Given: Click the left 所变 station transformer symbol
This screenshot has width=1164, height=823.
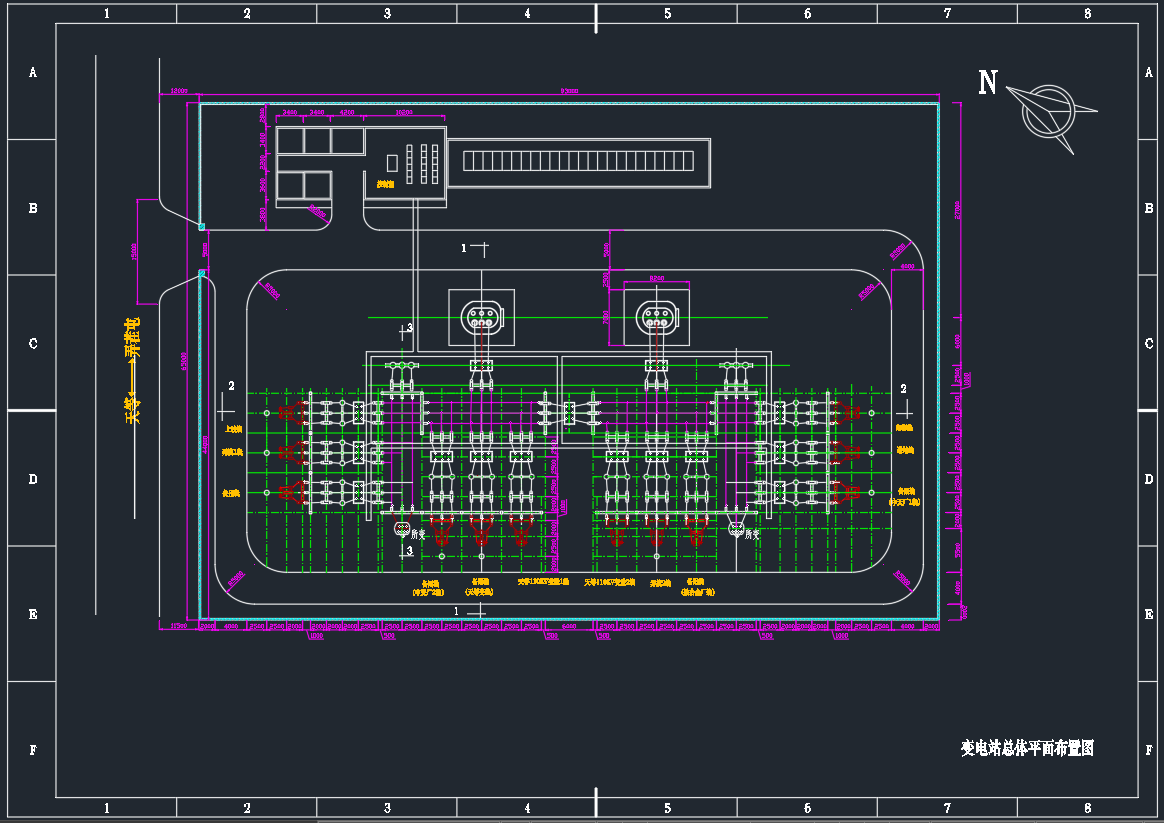Looking at the screenshot, I should [402, 527].
